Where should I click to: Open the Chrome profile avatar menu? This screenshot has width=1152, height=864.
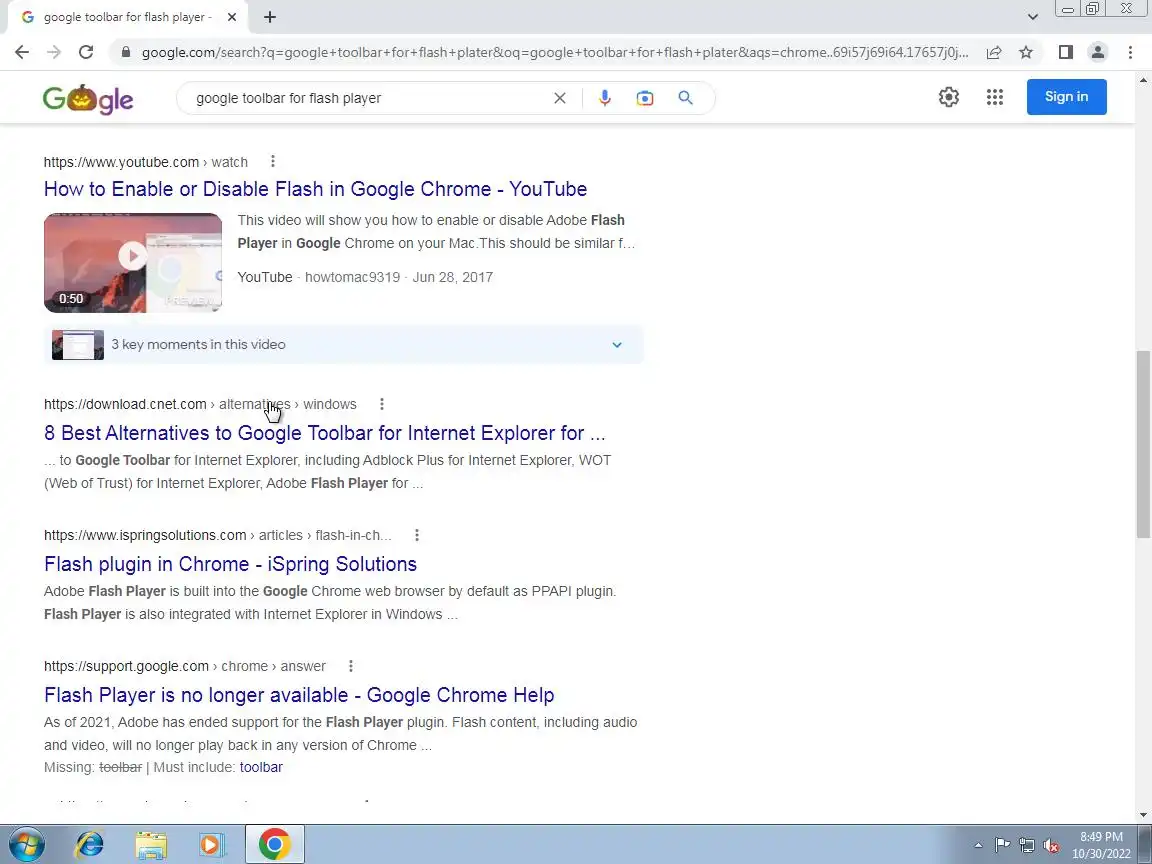pyautogui.click(x=1098, y=52)
